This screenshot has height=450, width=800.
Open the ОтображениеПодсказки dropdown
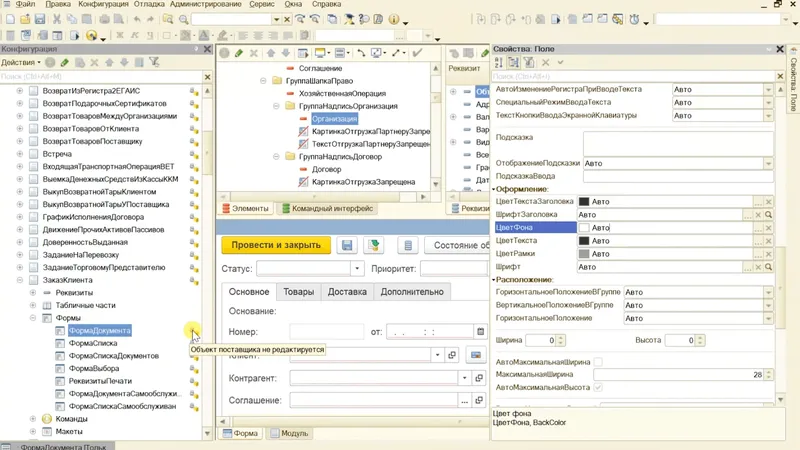coord(768,163)
